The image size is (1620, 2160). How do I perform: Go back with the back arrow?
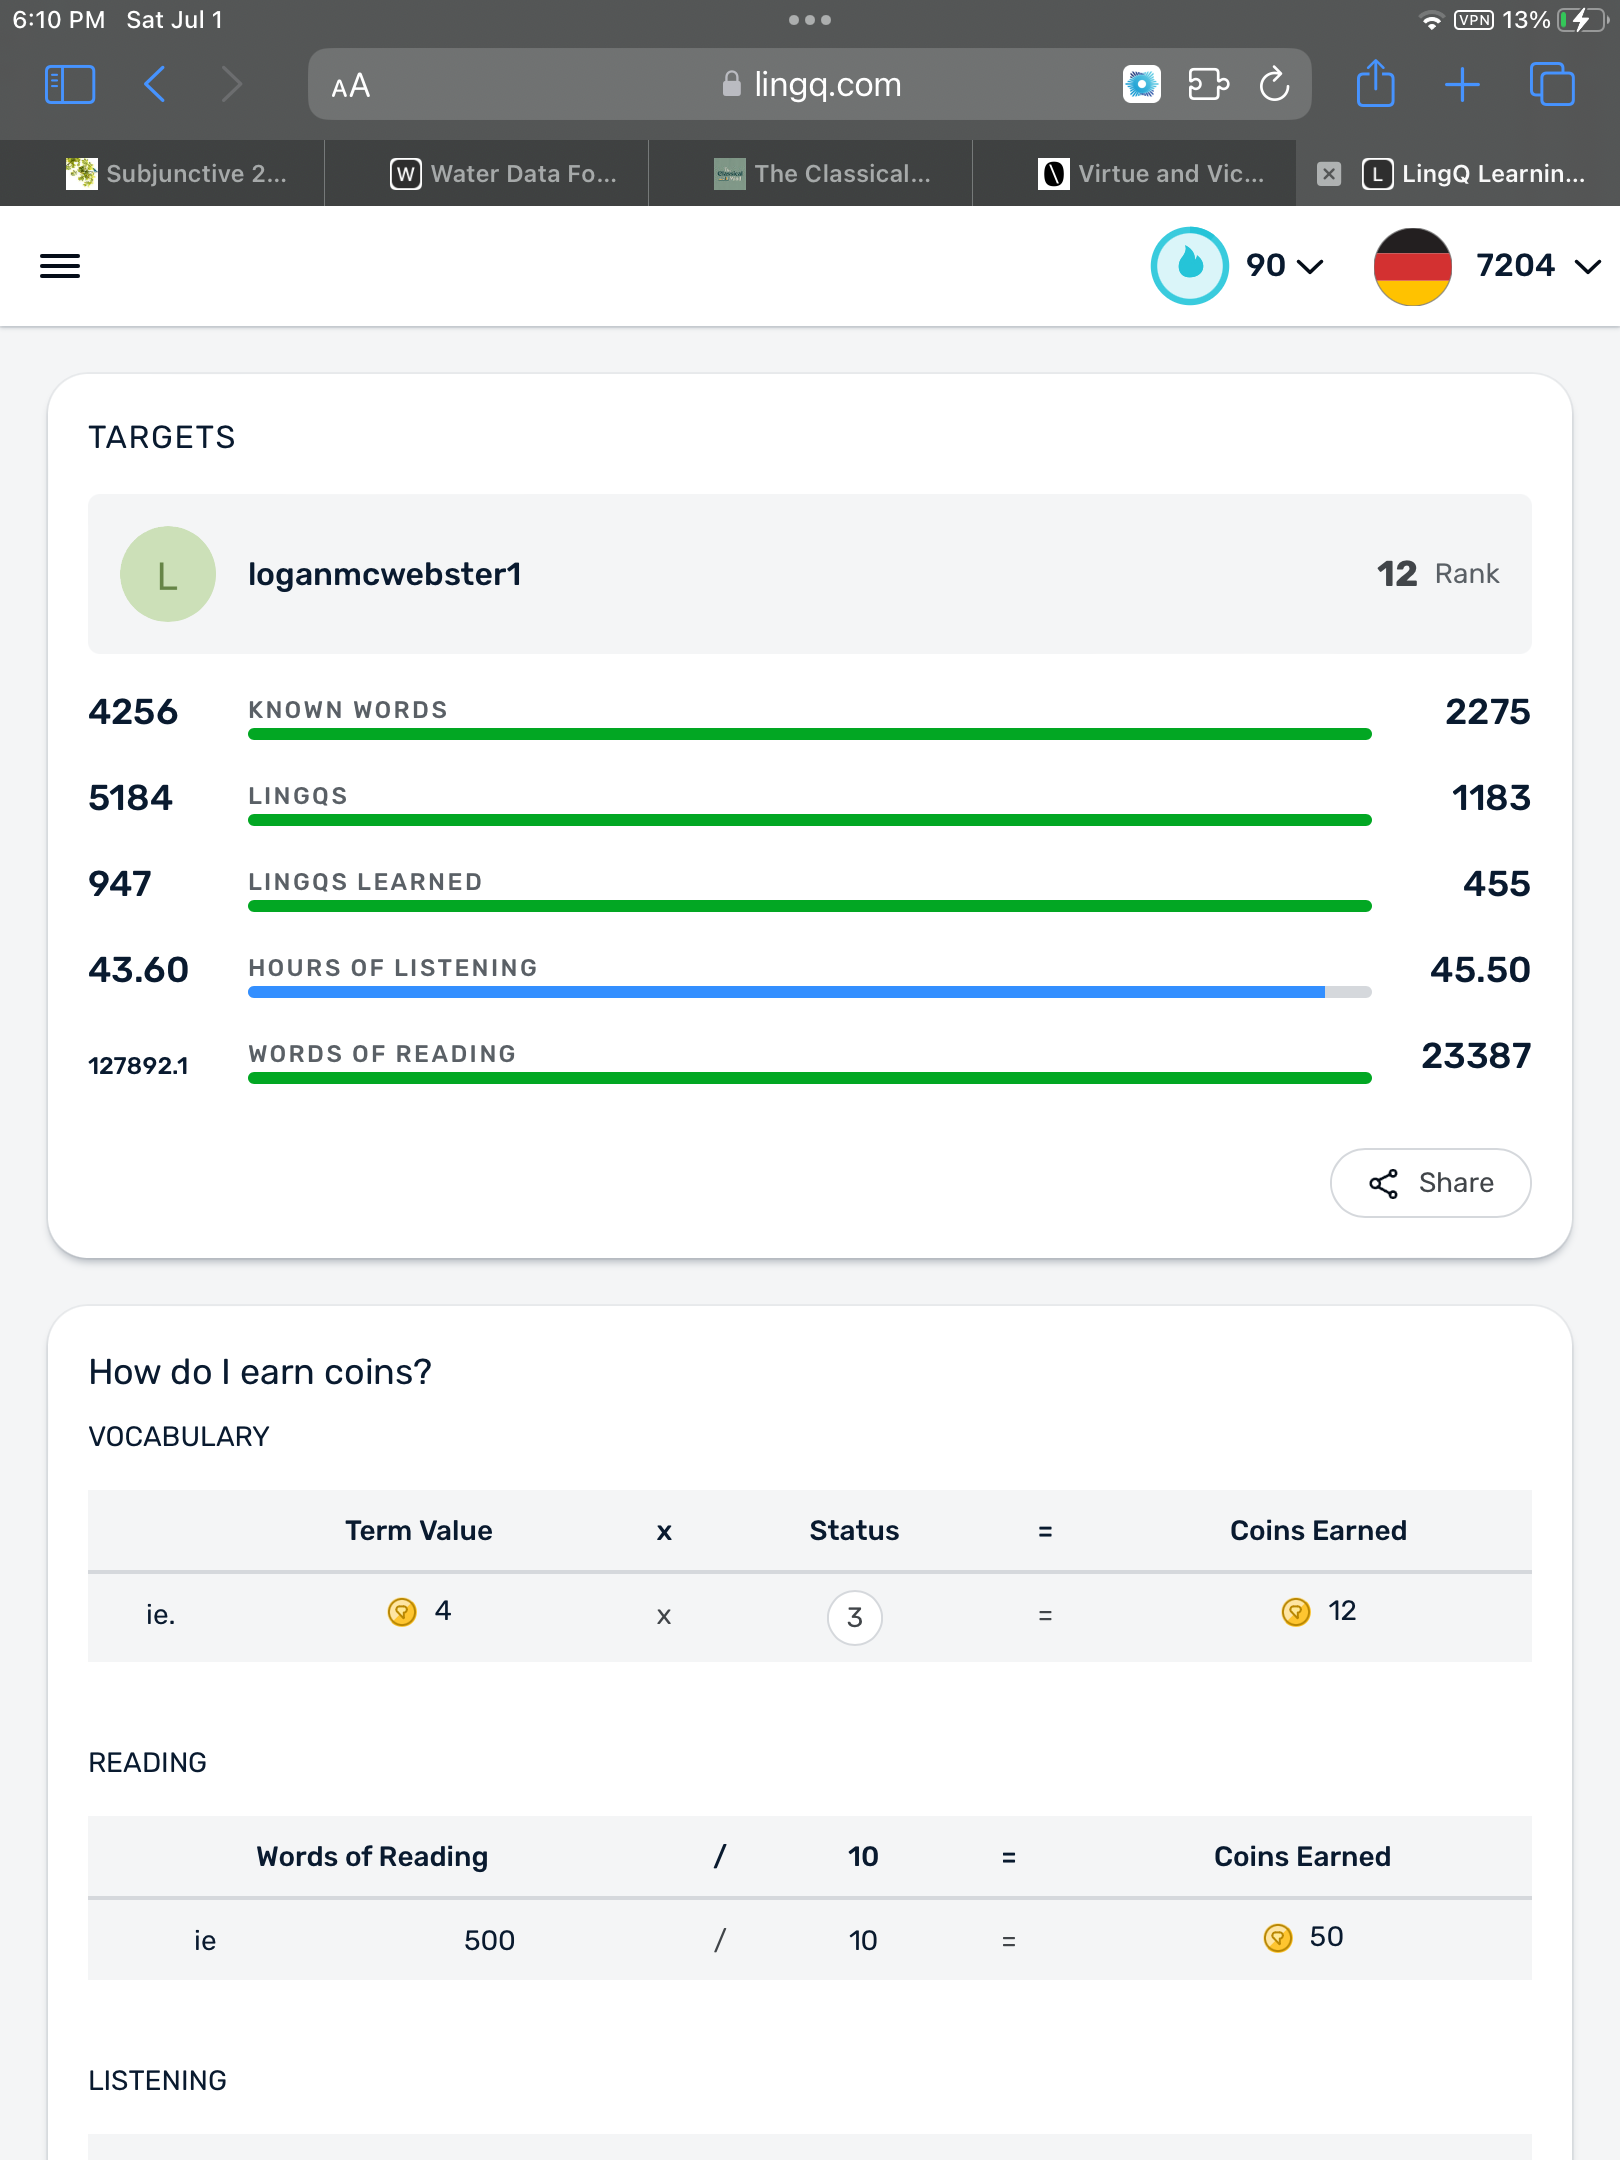pyautogui.click(x=155, y=85)
